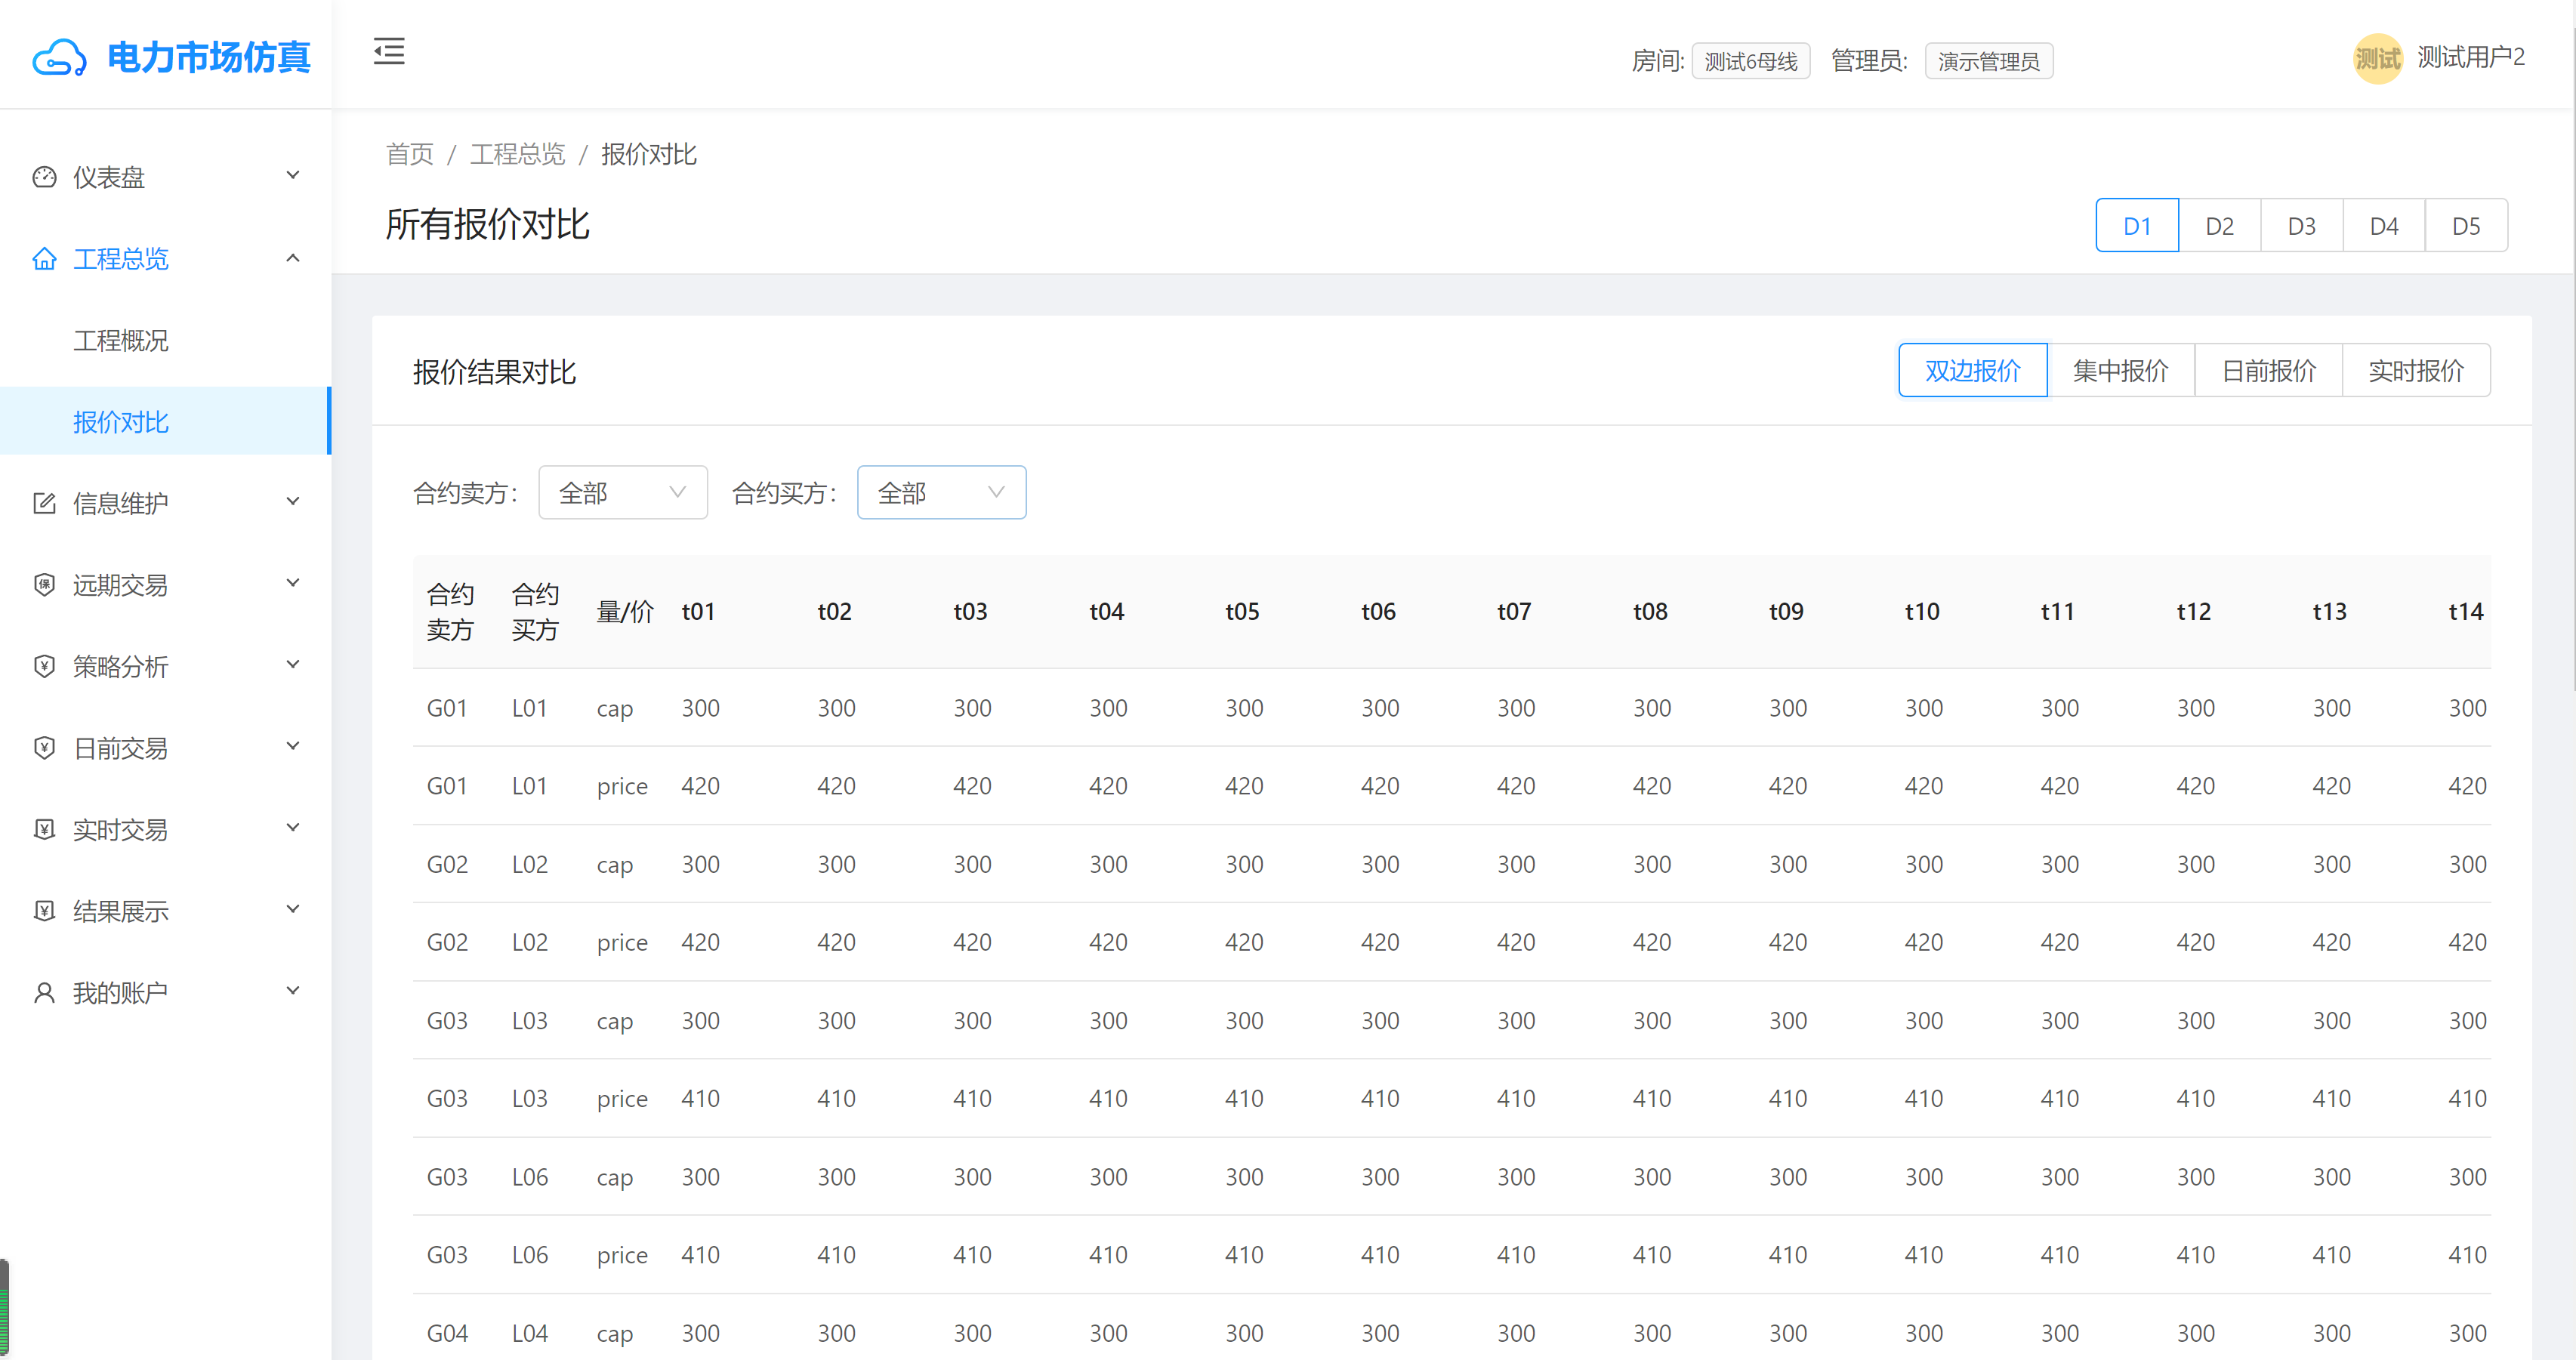
Task: Select the D1 day option
Action: 2137,226
